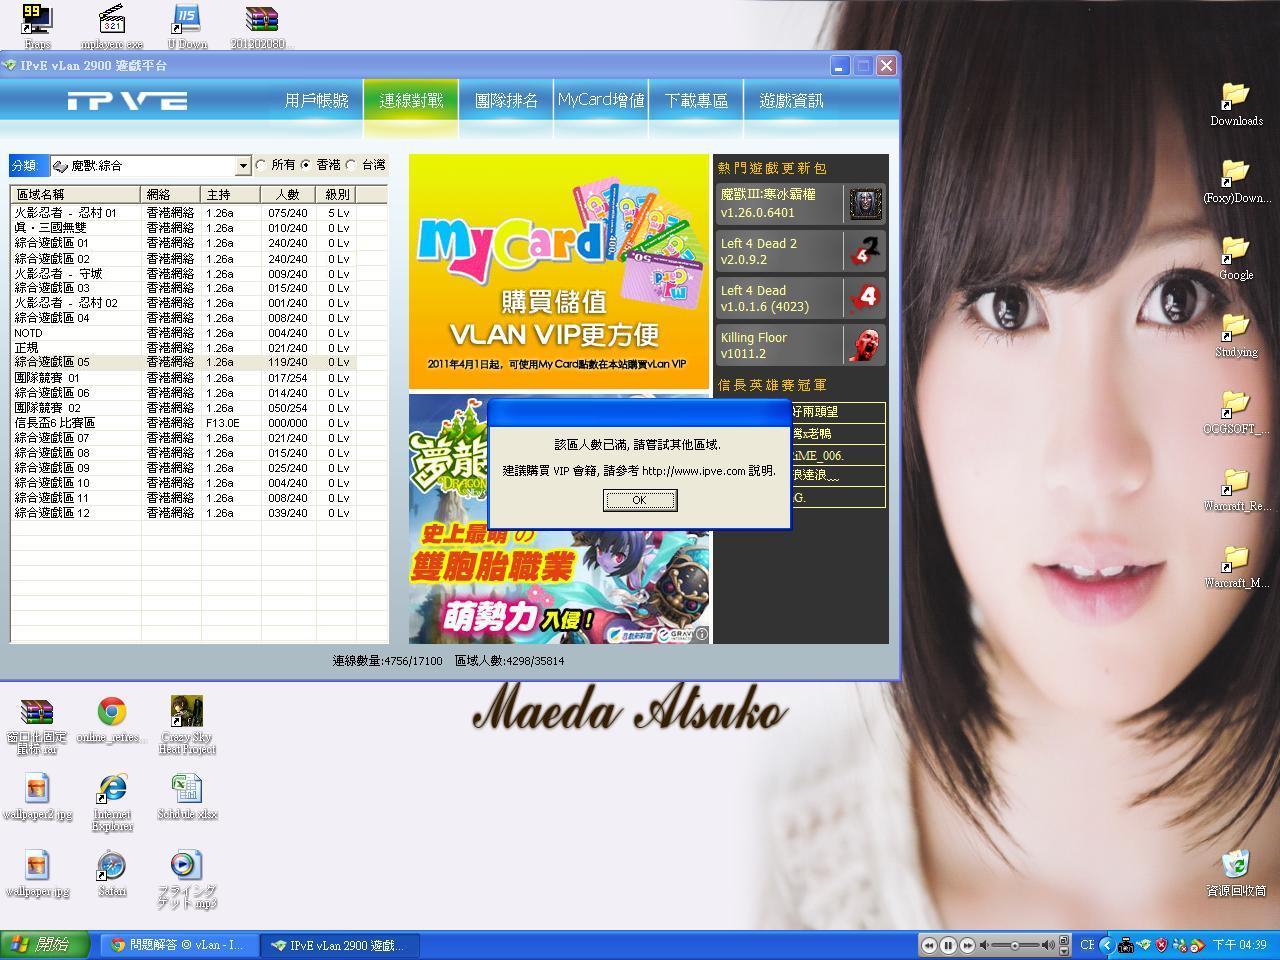
Task: Sort list by 人數 column header
Action: click(x=288, y=194)
